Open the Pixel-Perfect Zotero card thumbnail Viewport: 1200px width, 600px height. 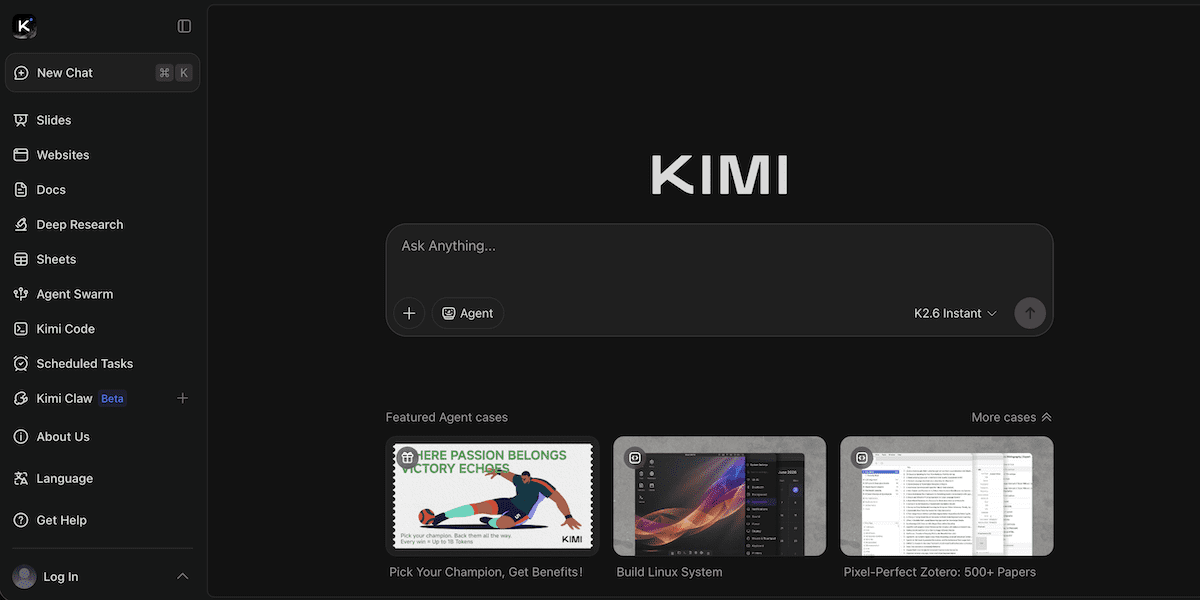tap(947, 496)
